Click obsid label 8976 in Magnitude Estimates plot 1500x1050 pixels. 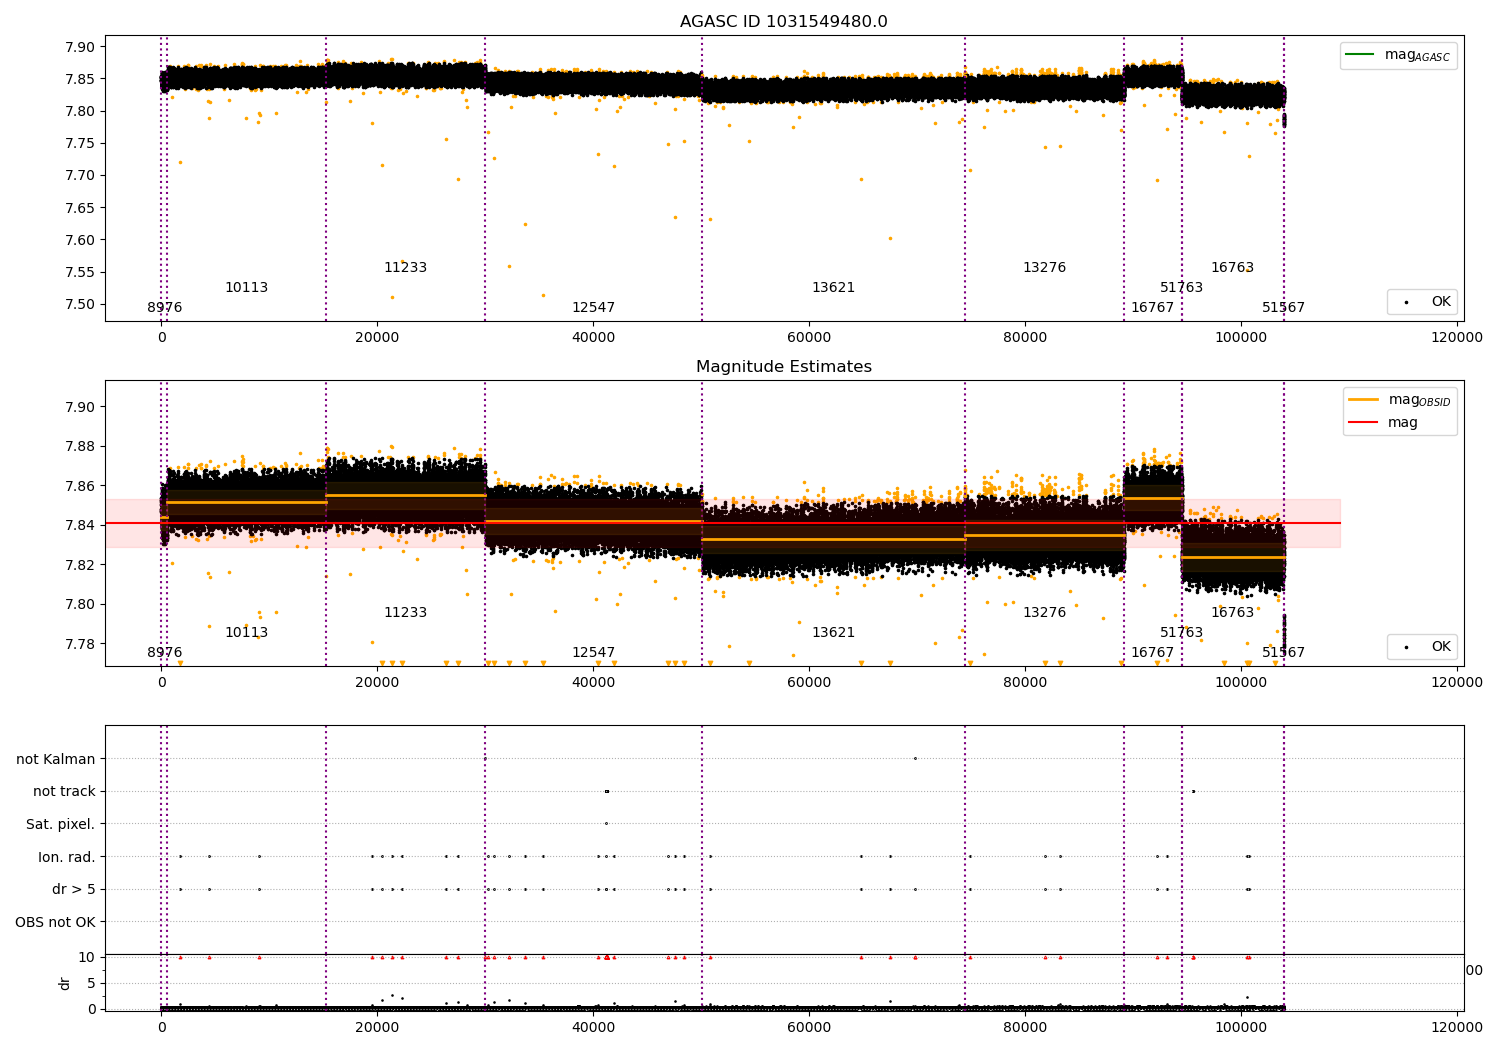coord(165,653)
